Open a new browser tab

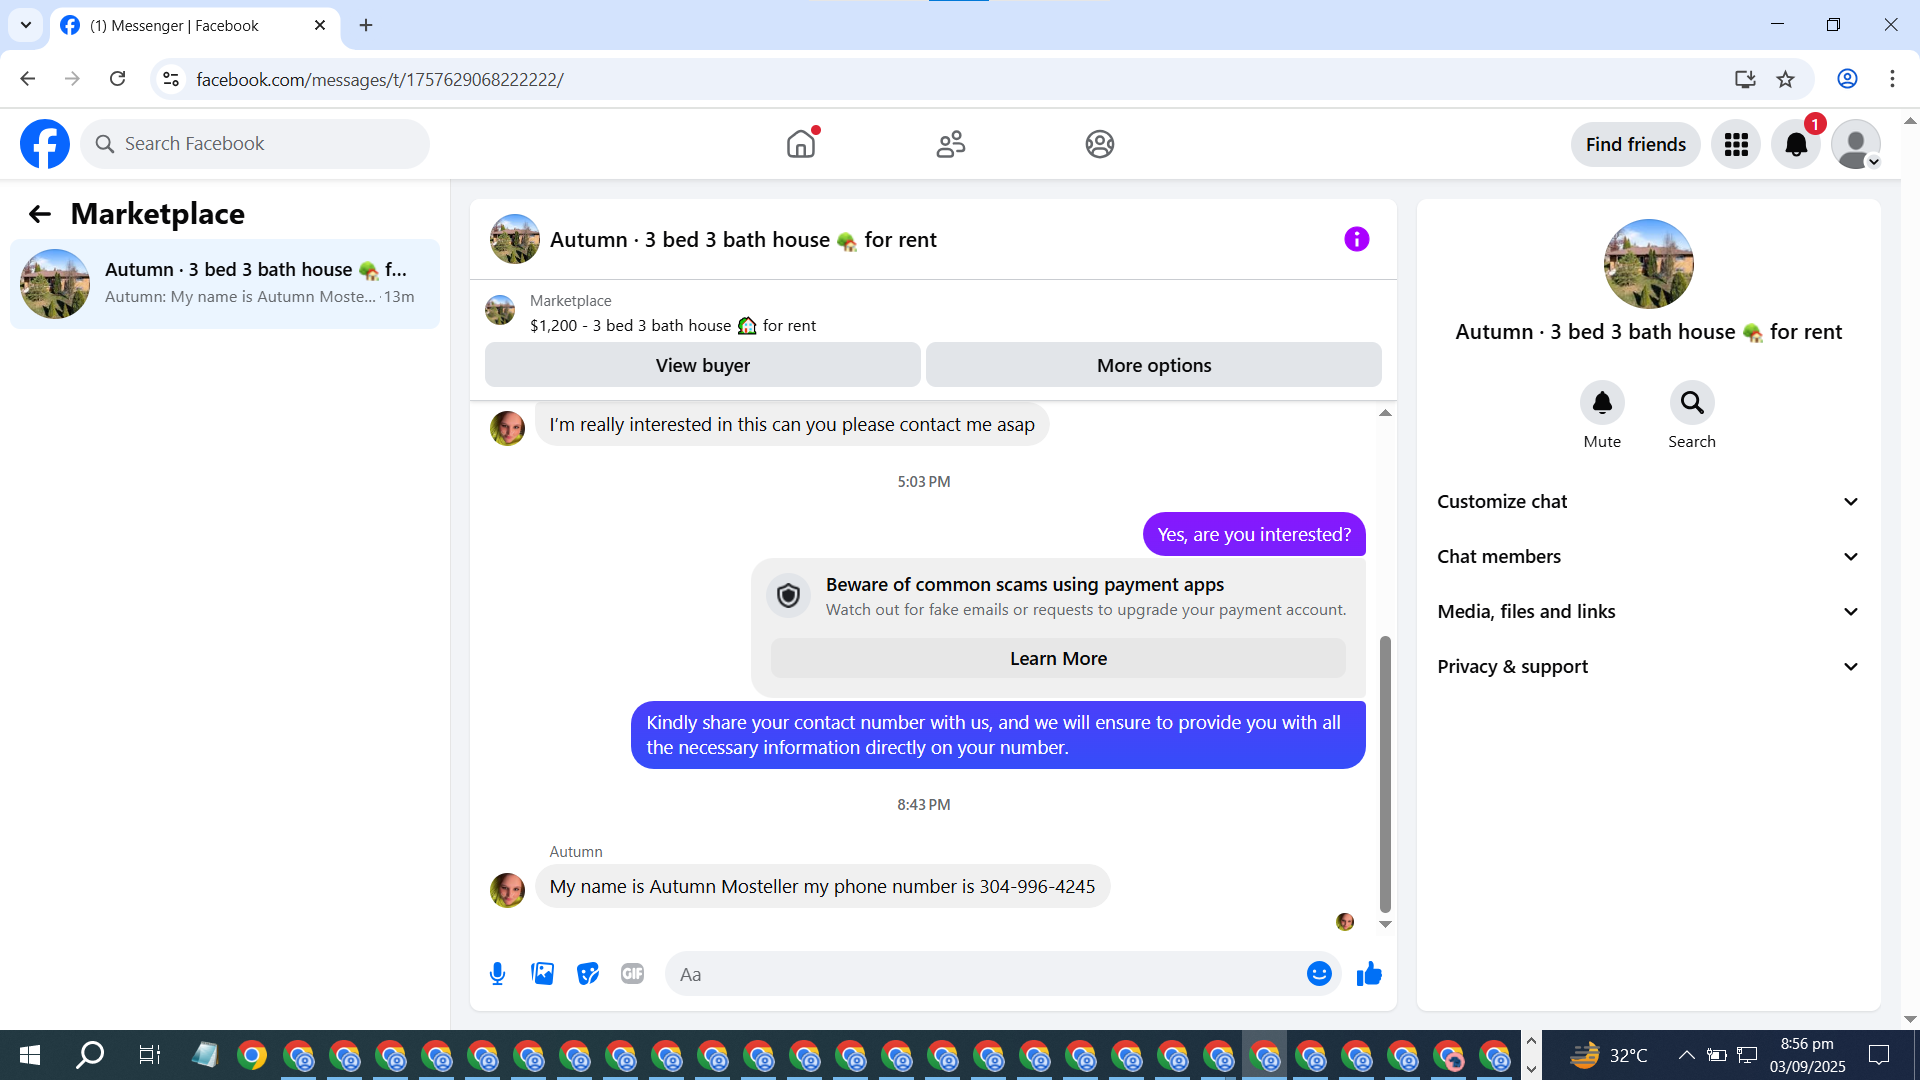pyautogui.click(x=366, y=26)
